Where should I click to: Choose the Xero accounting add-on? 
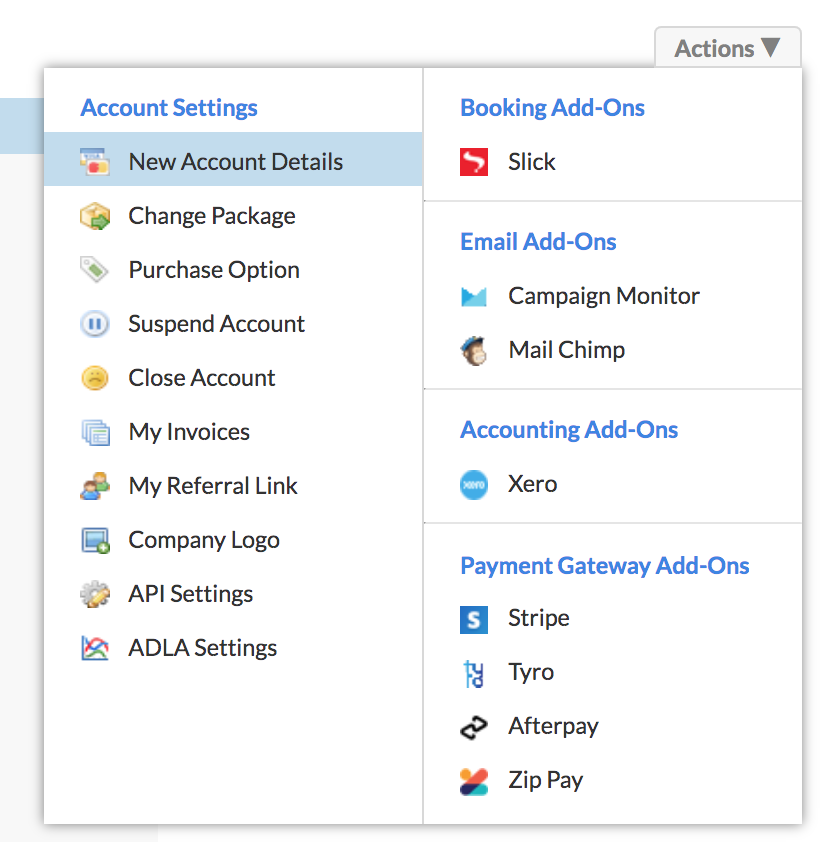(613, 484)
